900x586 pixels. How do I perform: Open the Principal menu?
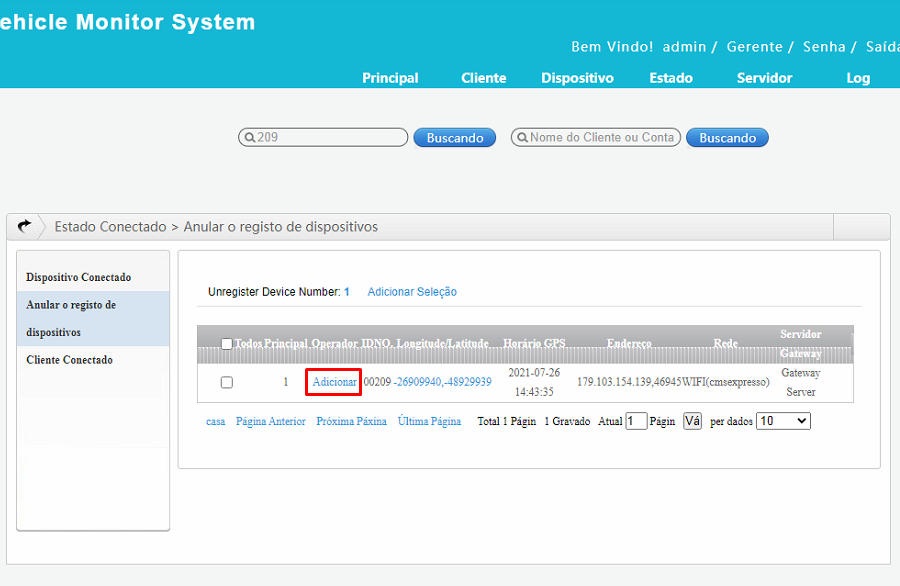tap(390, 78)
